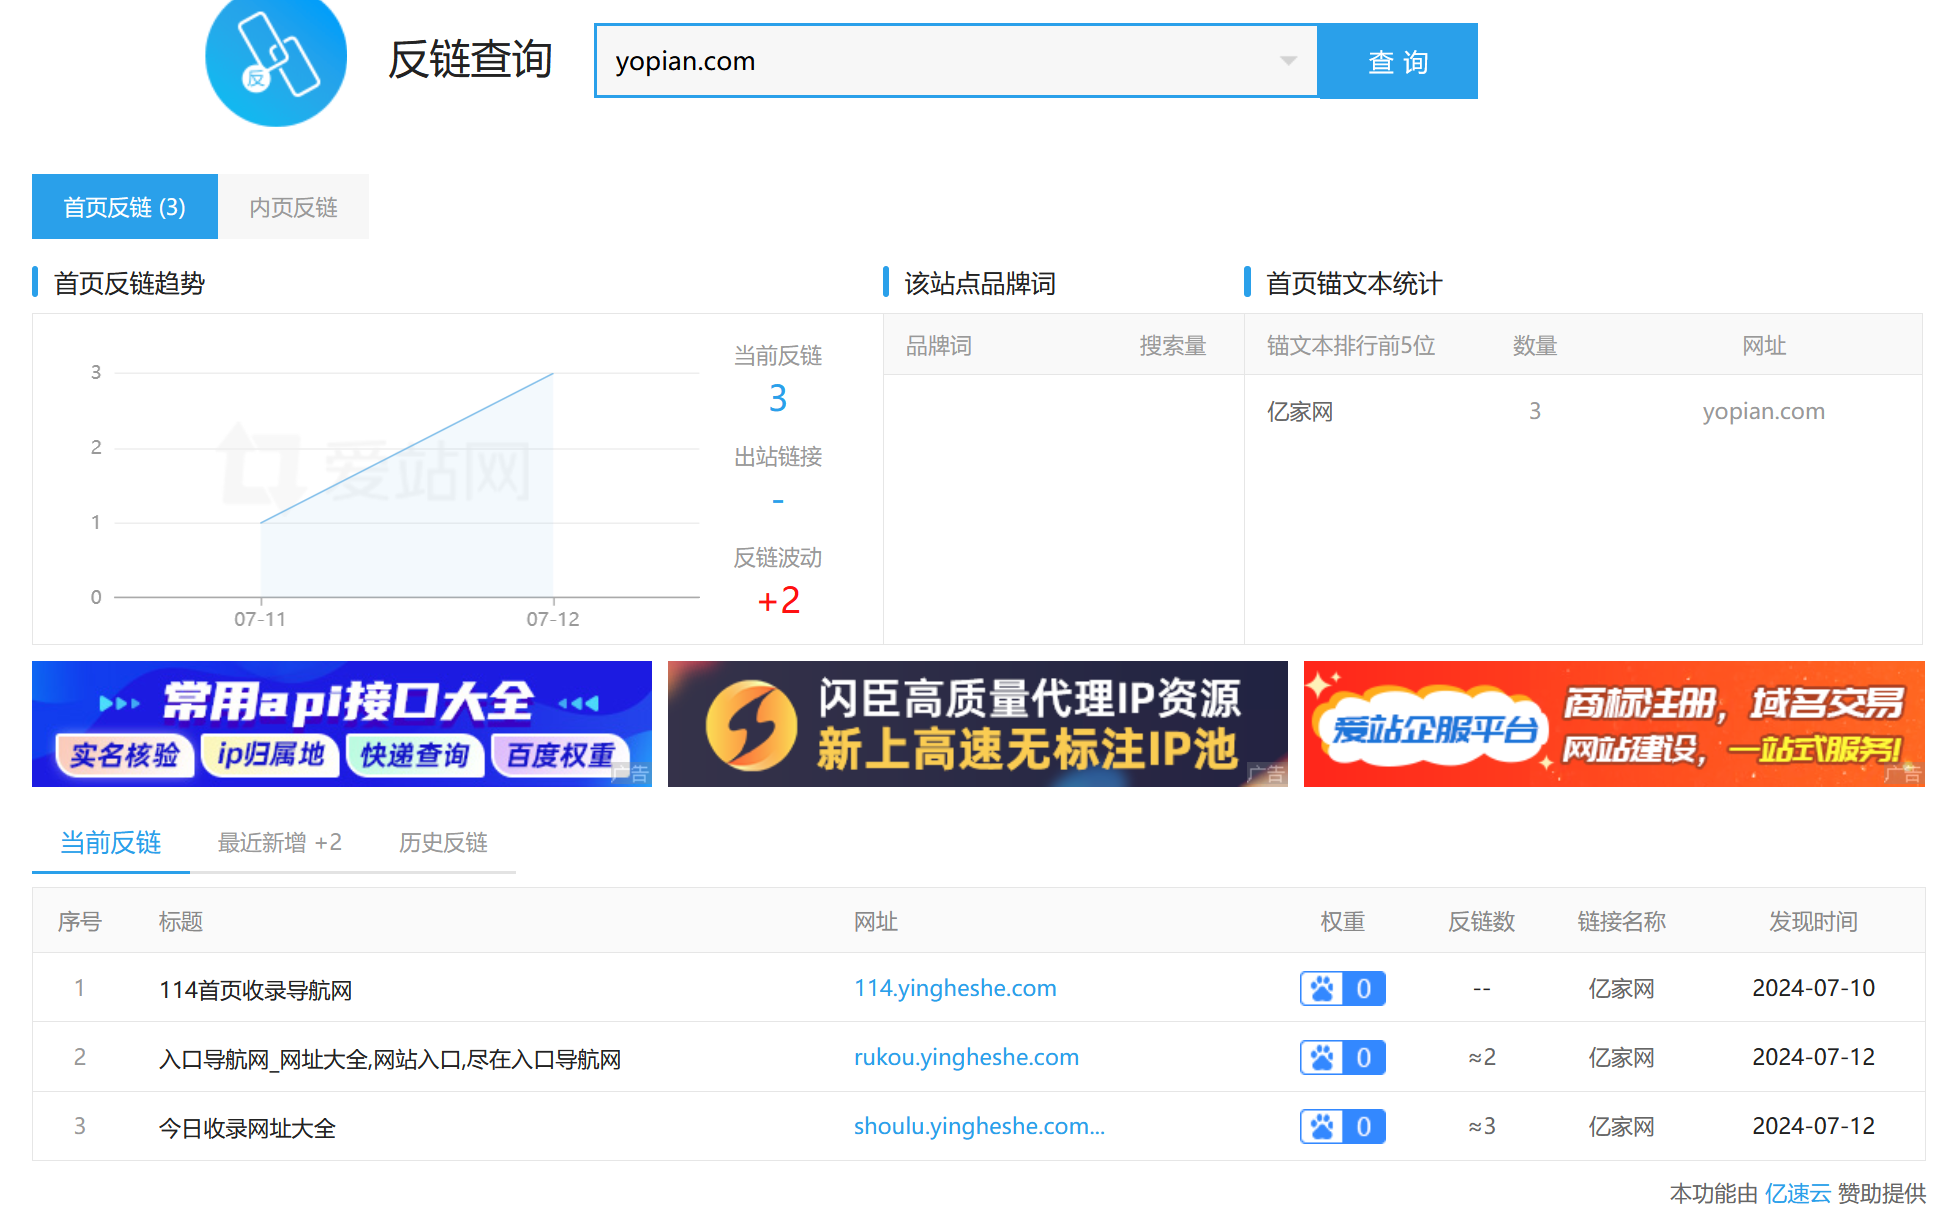The image size is (1959, 1219).
Task: Click the 发现时间 column header
Action: pos(1813,921)
